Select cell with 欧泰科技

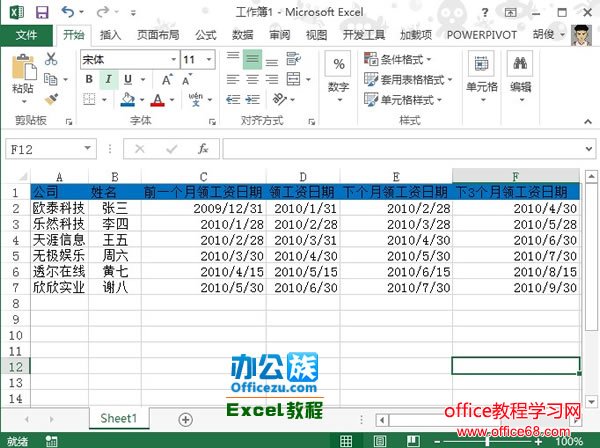pyautogui.click(x=59, y=208)
